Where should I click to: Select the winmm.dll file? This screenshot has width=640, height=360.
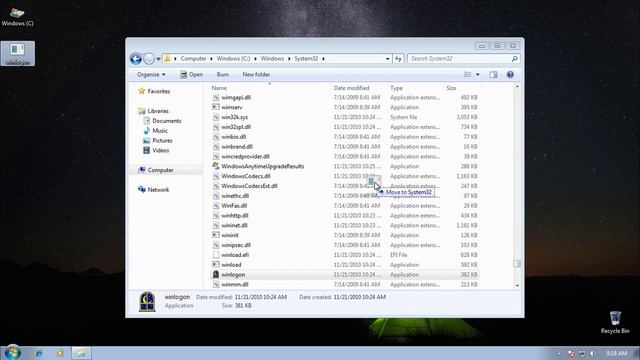234,284
